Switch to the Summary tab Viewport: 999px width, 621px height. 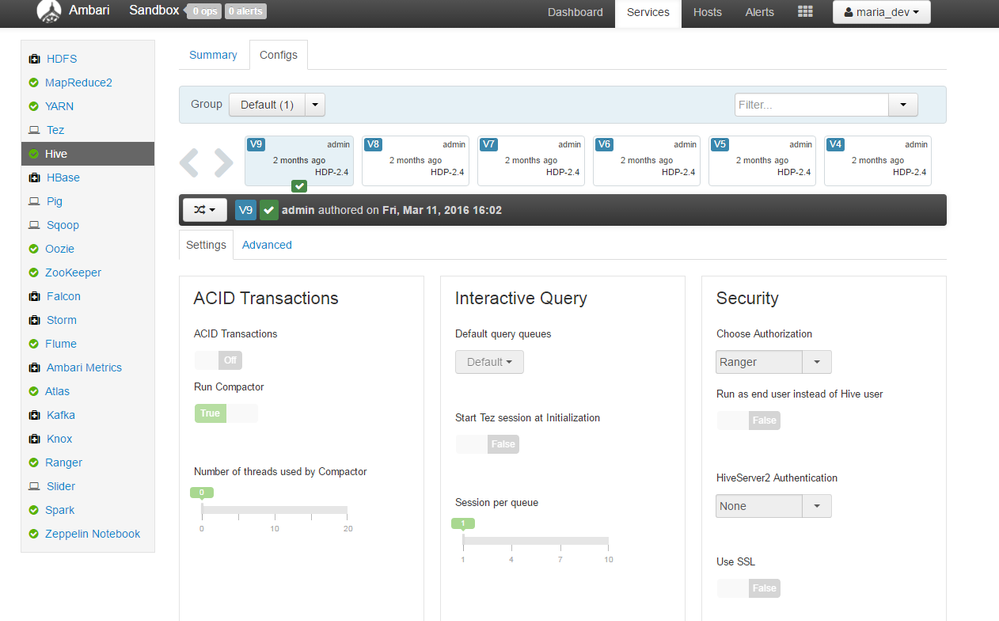213,55
